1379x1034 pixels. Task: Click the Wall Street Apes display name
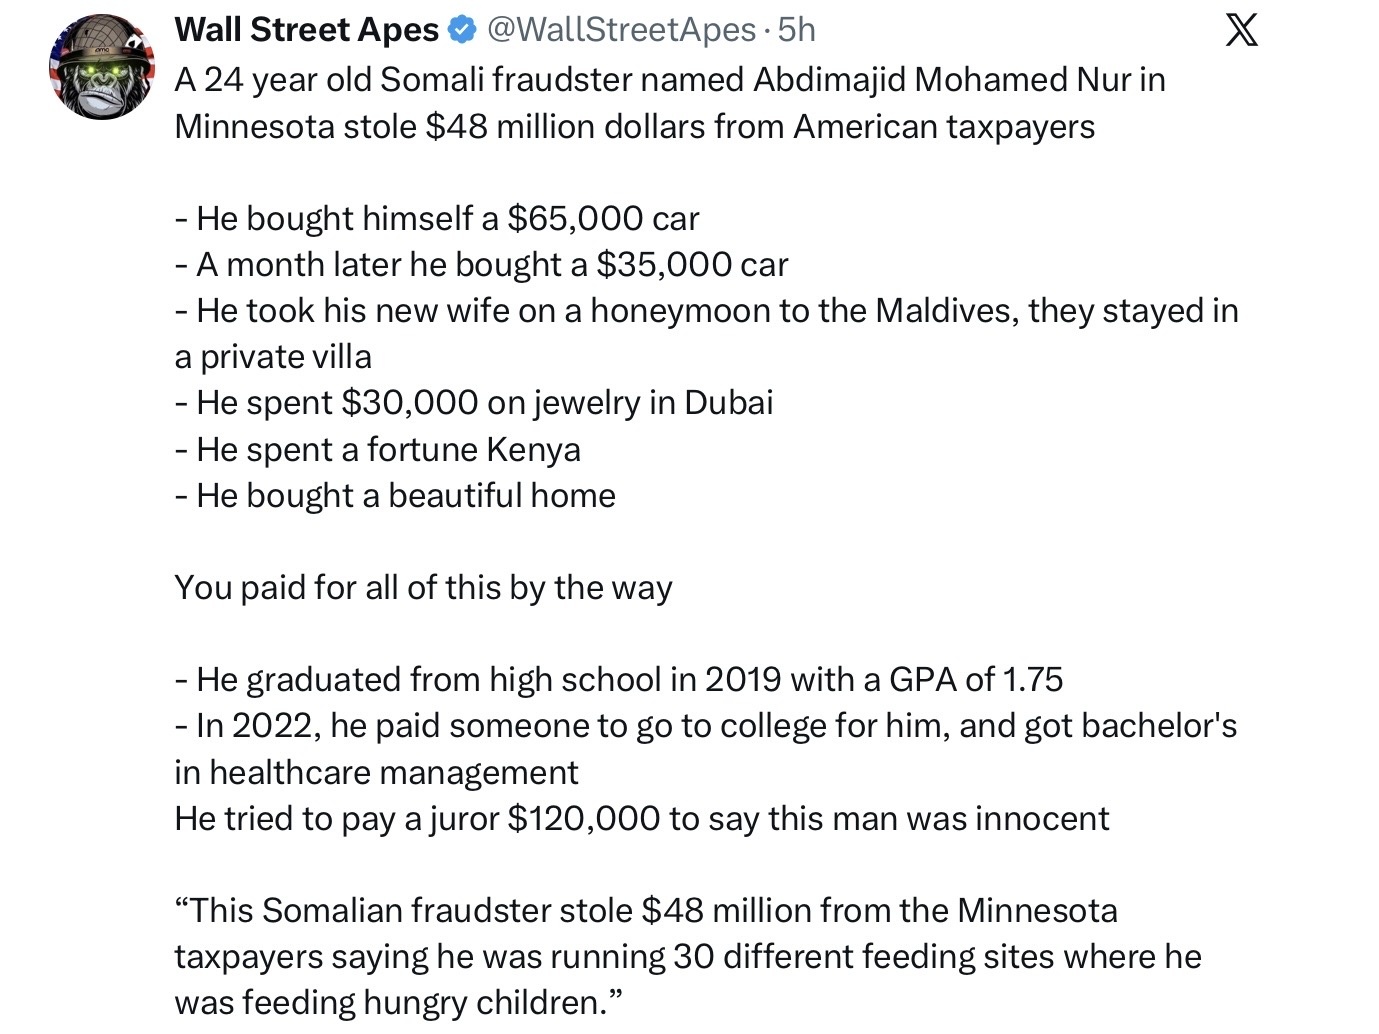[x=306, y=30]
